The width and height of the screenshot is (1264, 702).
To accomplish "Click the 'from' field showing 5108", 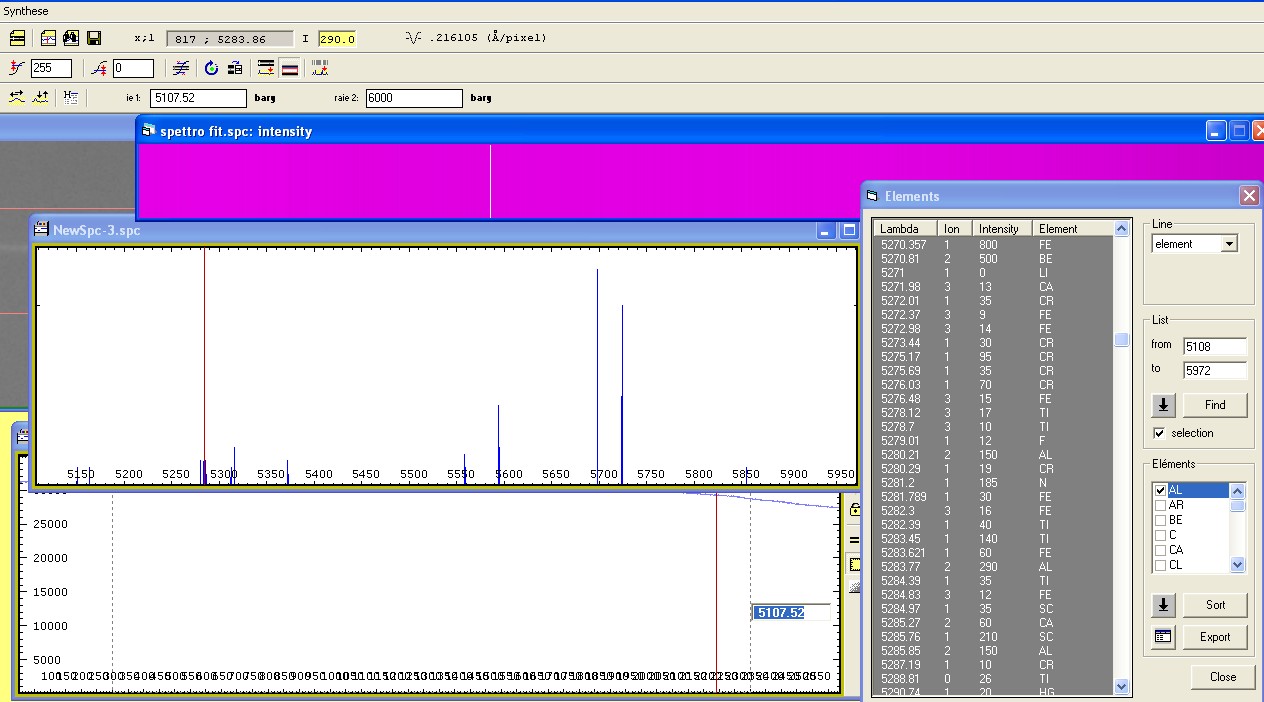I will [x=1215, y=347].
